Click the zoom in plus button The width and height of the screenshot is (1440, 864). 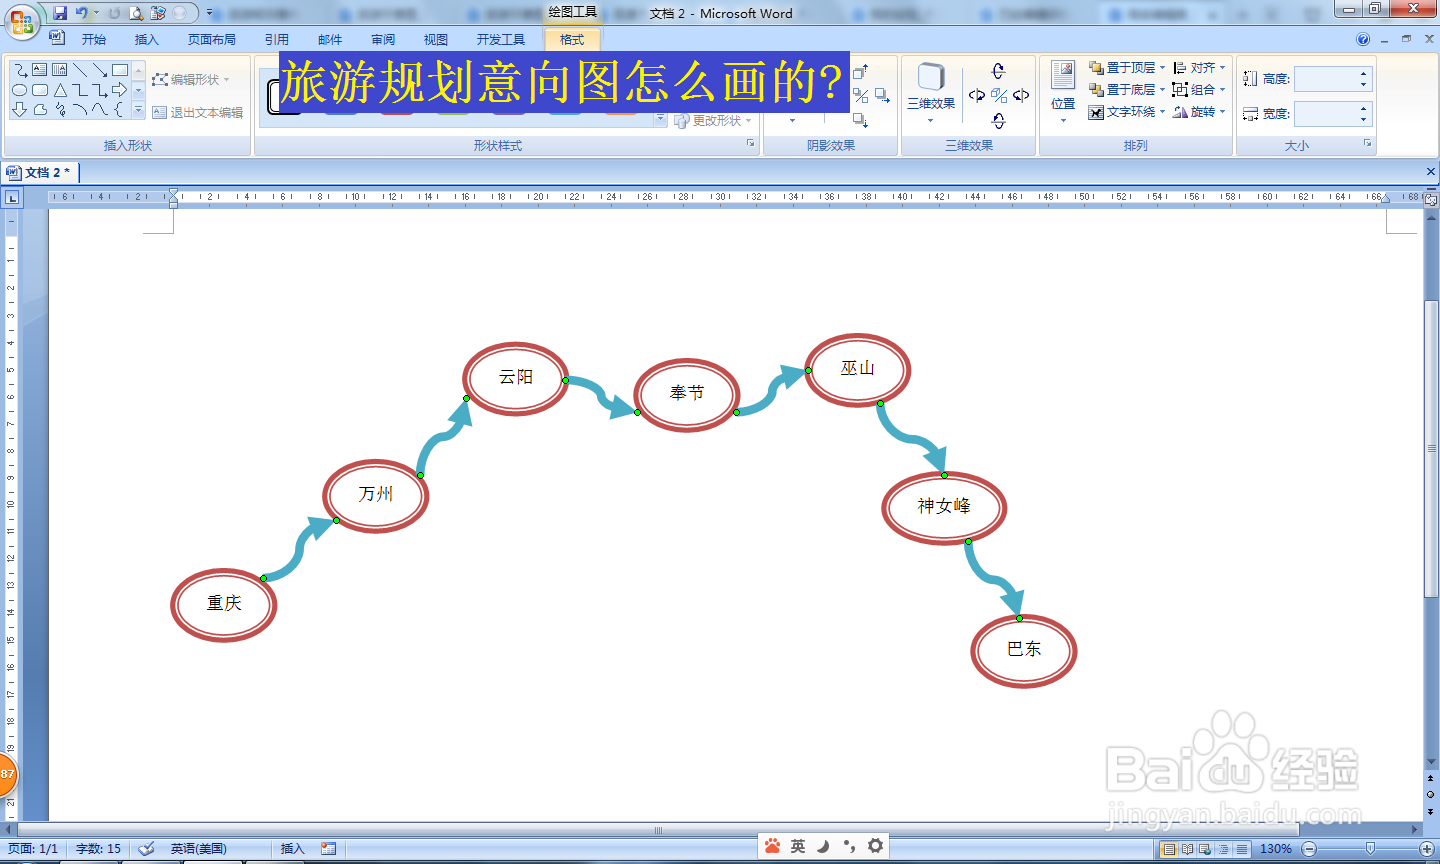coord(1427,849)
